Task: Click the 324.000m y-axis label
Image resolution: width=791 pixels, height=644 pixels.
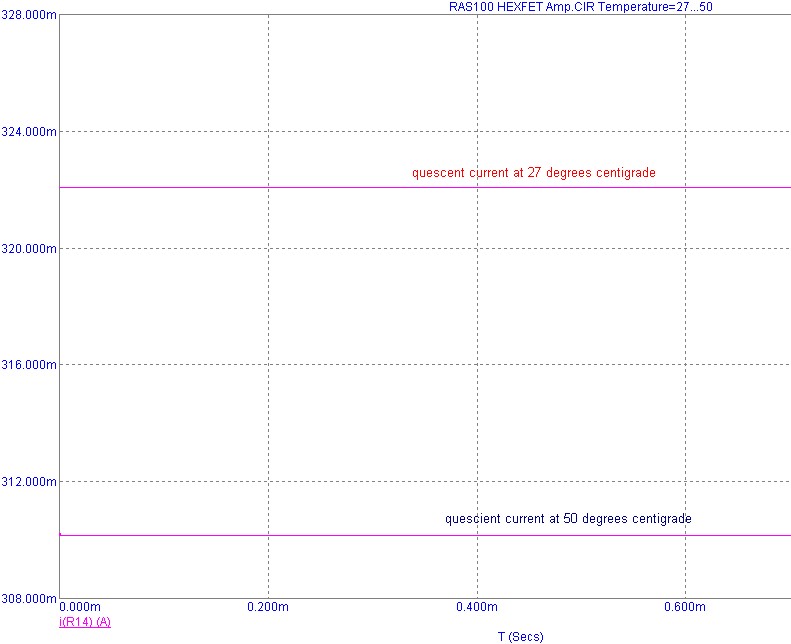Action: tap(29, 132)
